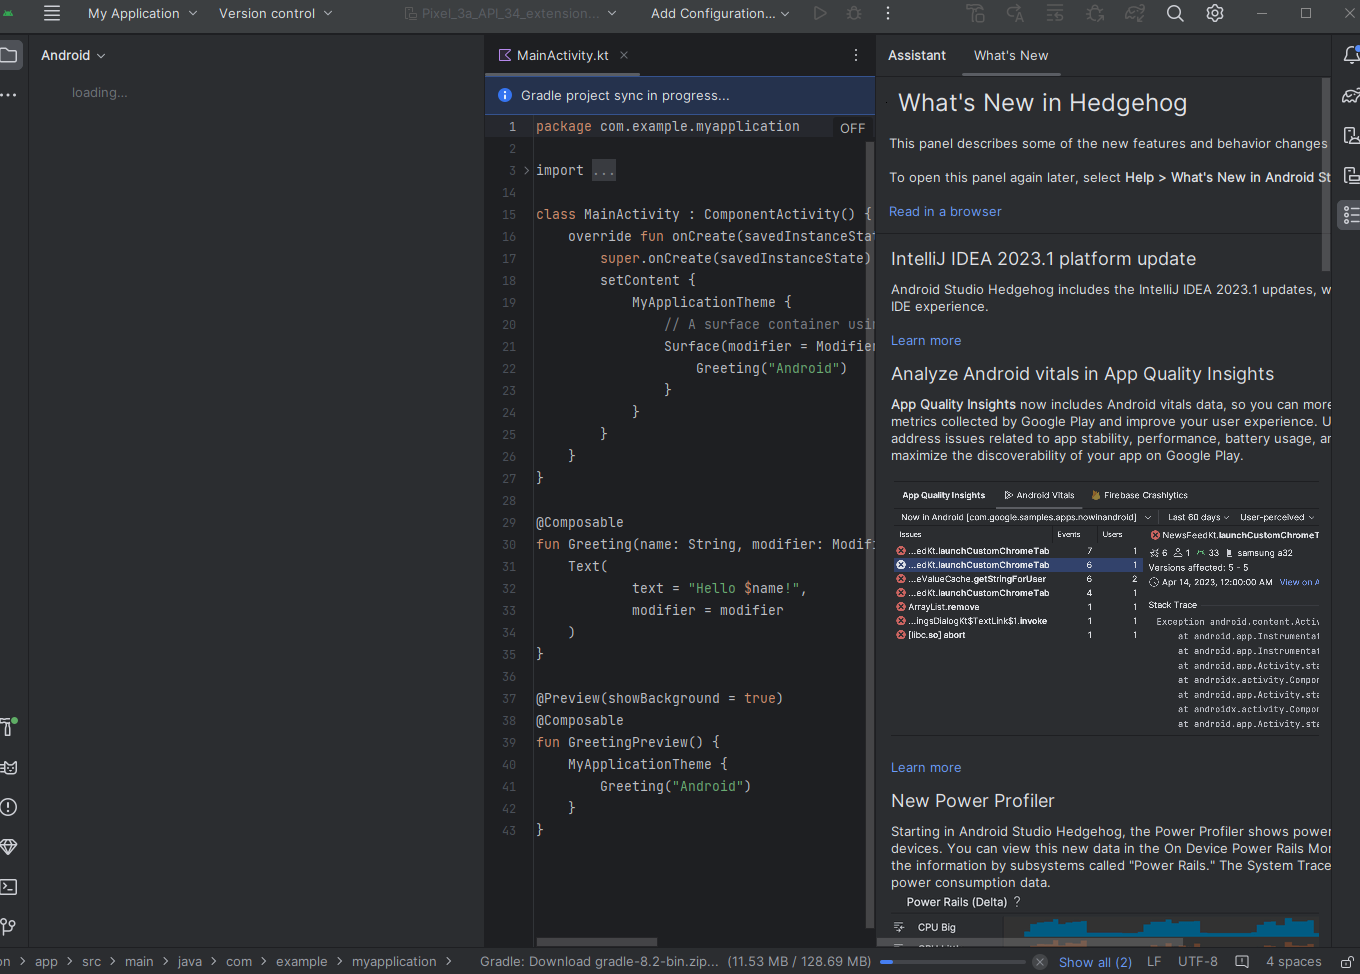Click Learn more above New Power Profiler

[926, 768]
